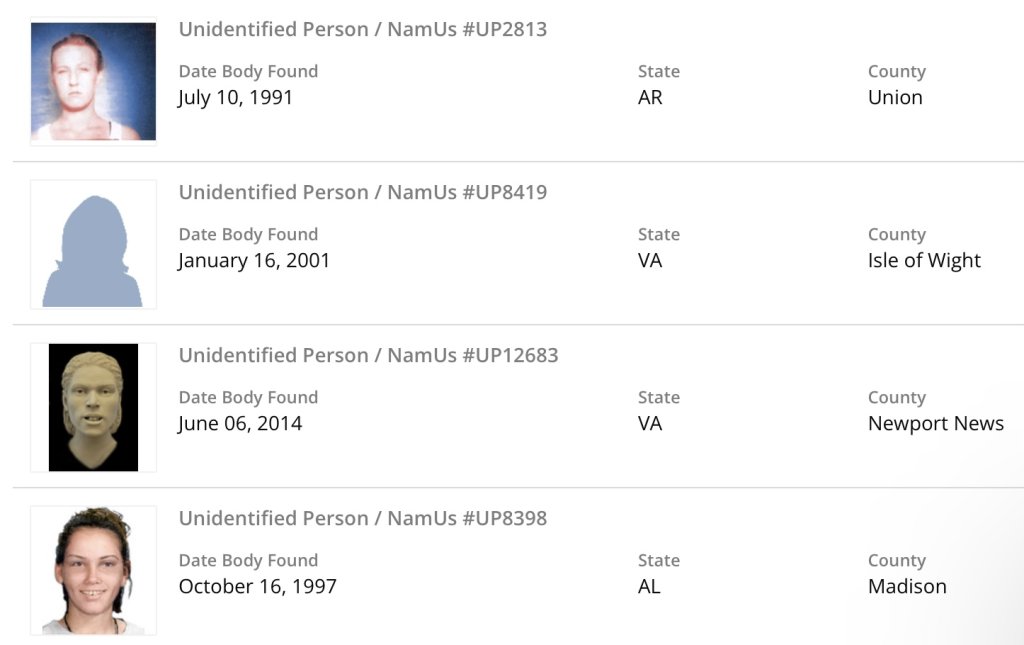Select the Isle of Wight county value
The width and height of the screenshot is (1024, 645).
coord(924,260)
